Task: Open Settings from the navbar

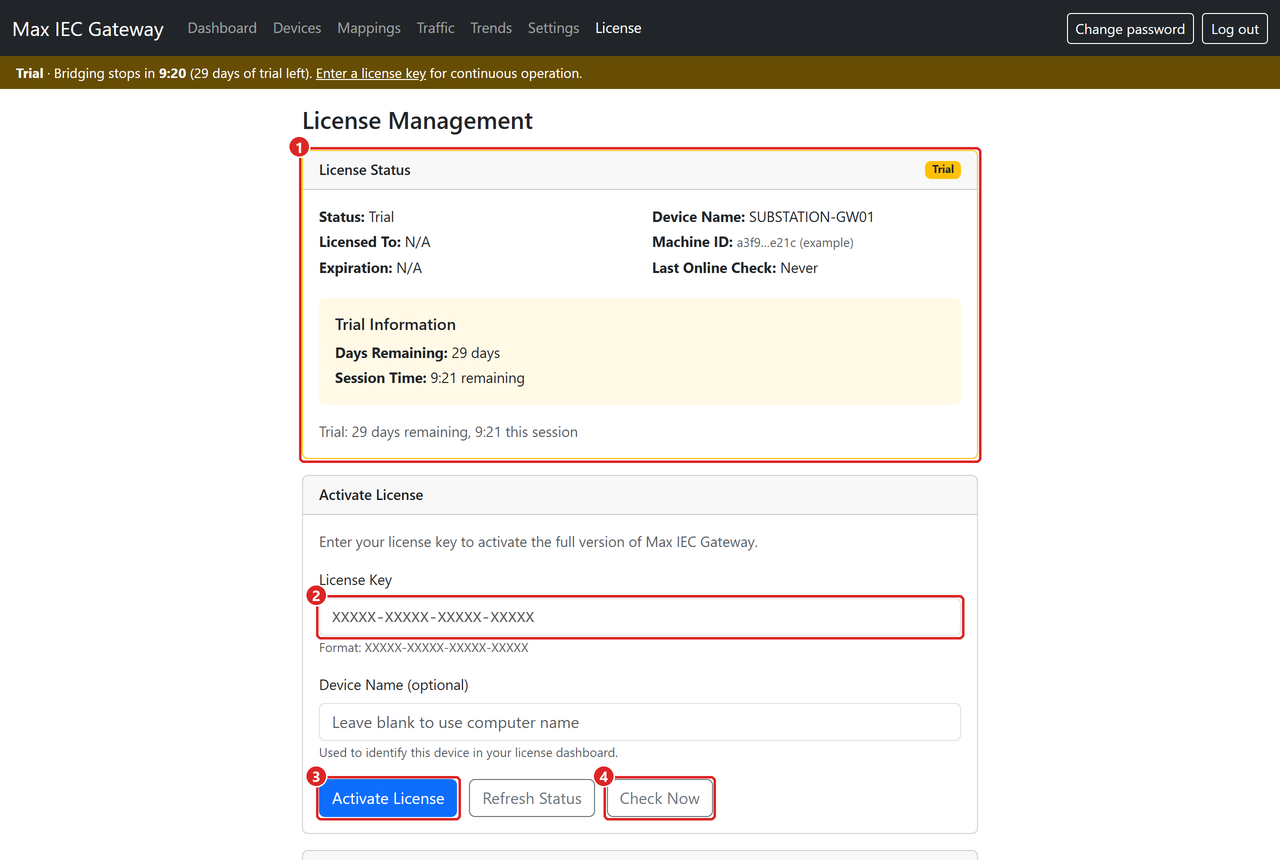Action: pyautogui.click(x=553, y=28)
